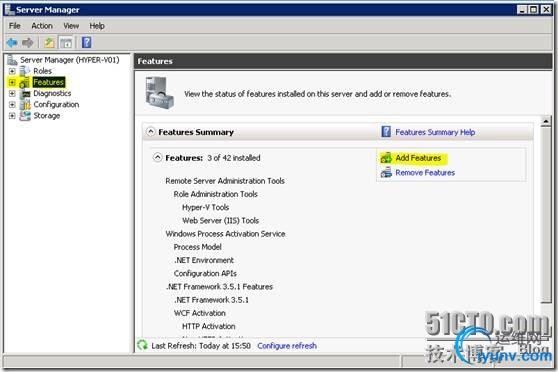Click the Features node icon in tree
Screen dimensions: 558x372
tap(25, 83)
